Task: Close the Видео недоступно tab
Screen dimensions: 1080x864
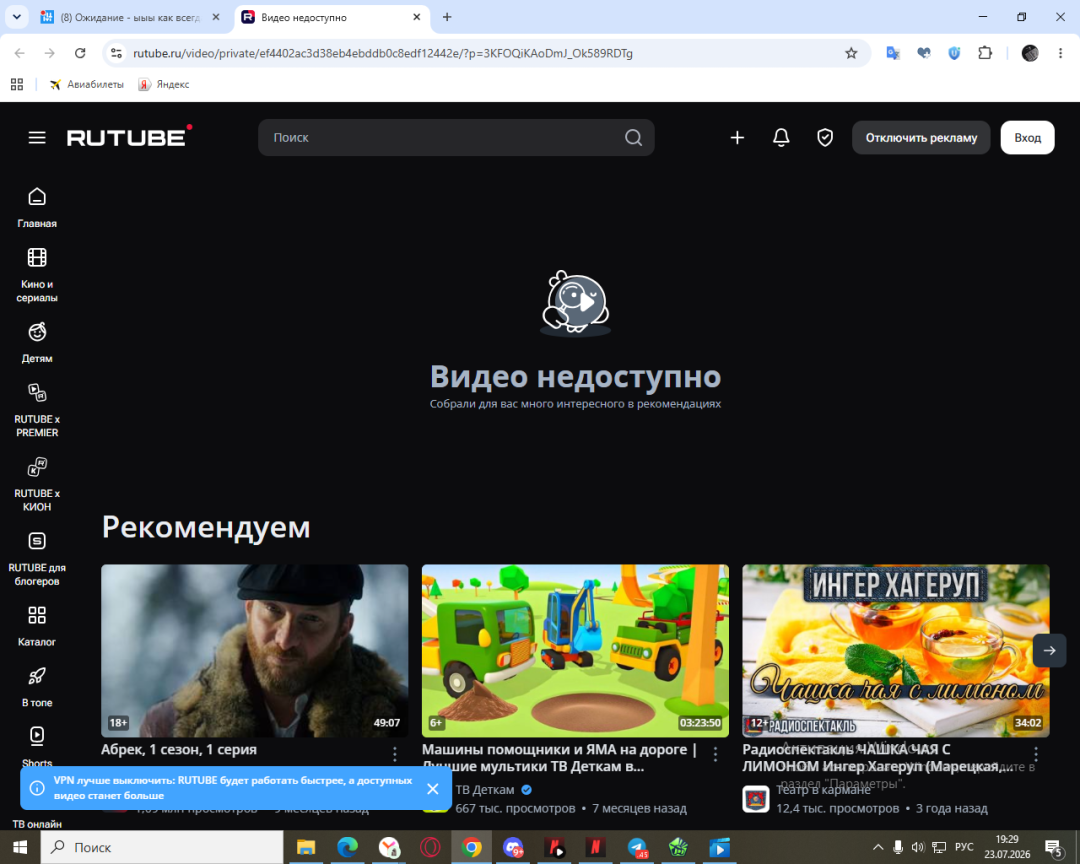Action: click(x=417, y=17)
